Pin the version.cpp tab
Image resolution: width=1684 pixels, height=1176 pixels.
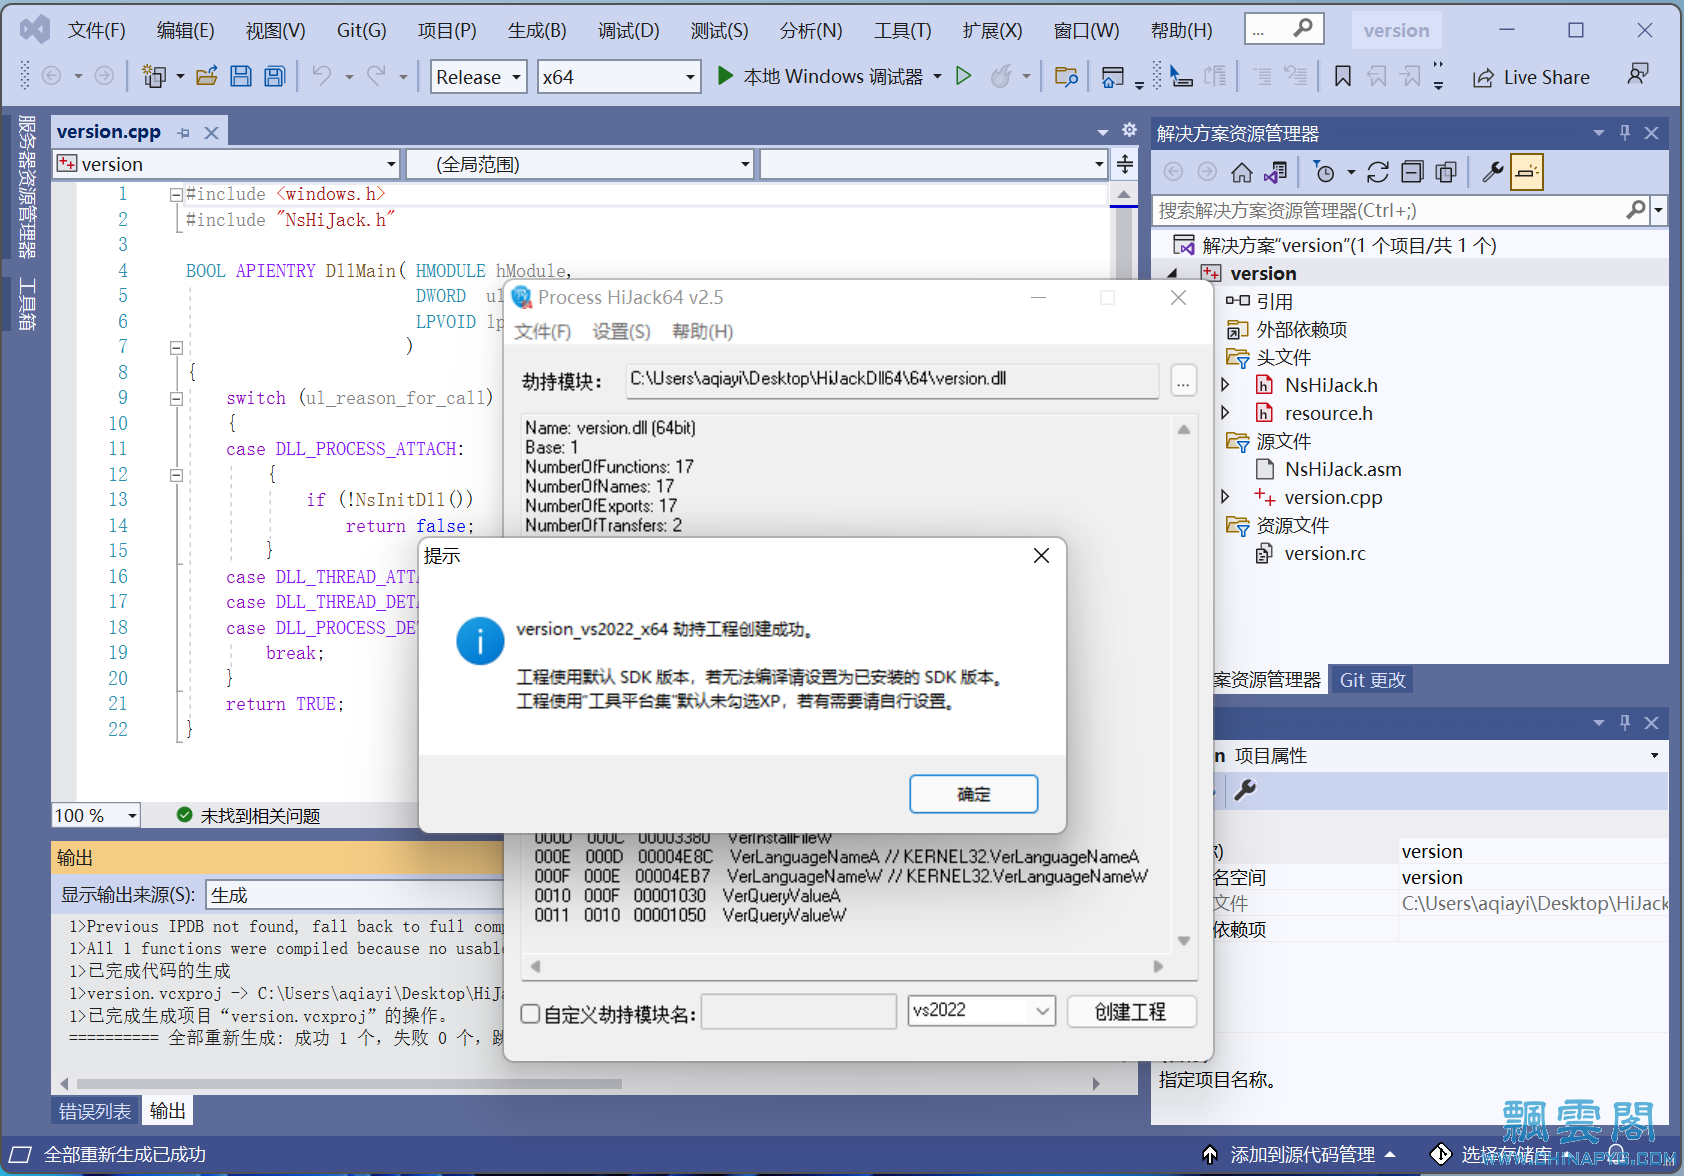pyautogui.click(x=184, y=132)
